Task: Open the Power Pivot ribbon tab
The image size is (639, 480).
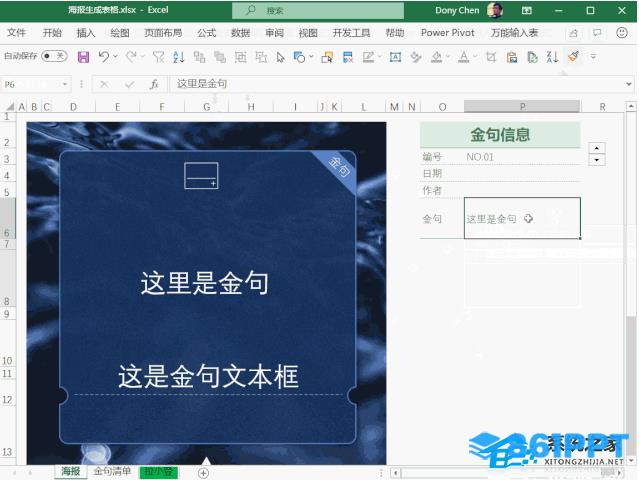Action: [x=447, y=33]
